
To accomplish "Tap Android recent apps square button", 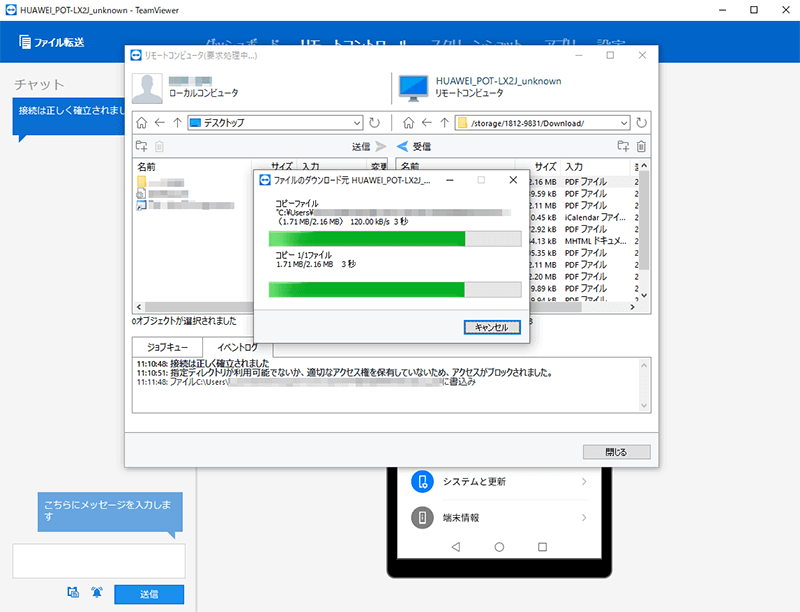I will (x=542, y=547).
